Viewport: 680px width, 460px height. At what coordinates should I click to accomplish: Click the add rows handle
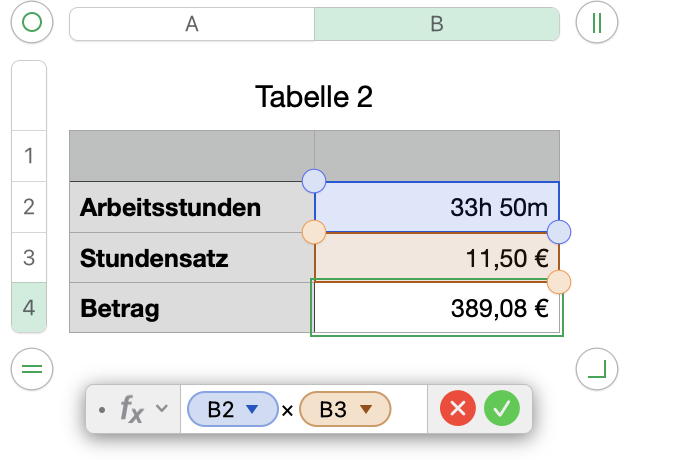(x=32, y=370)
